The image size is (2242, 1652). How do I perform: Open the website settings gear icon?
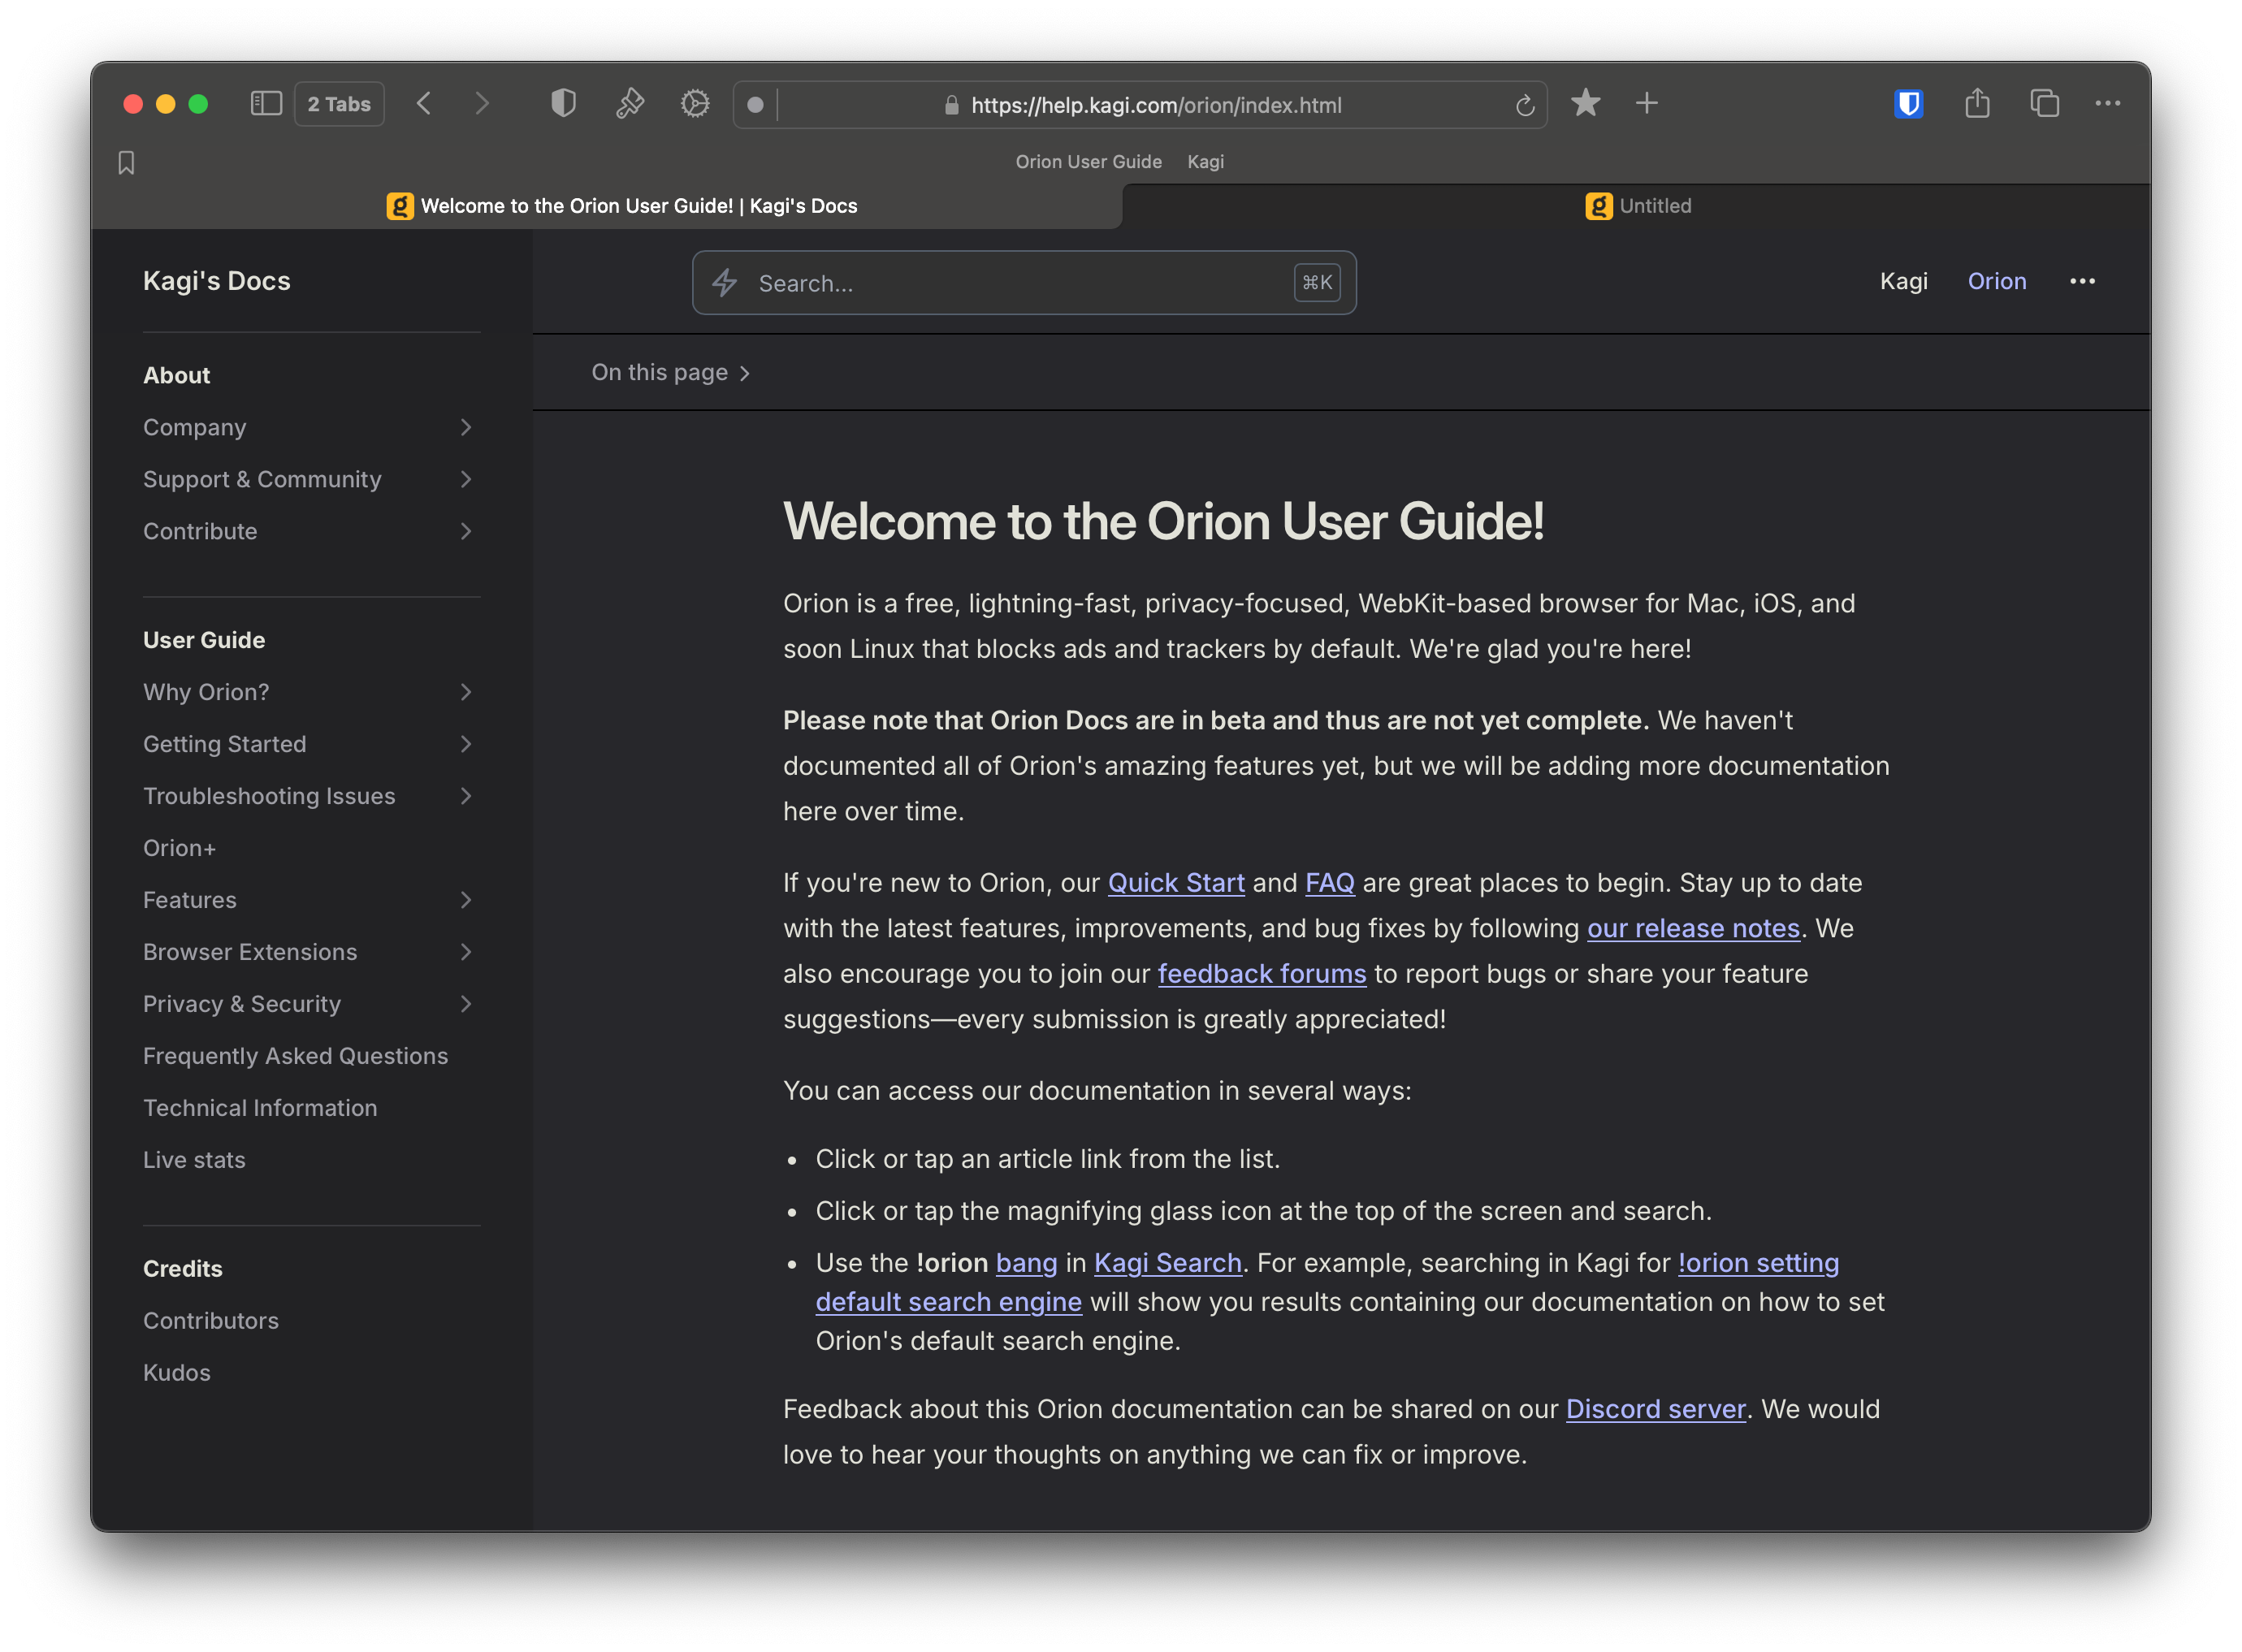tap(695, 104)
